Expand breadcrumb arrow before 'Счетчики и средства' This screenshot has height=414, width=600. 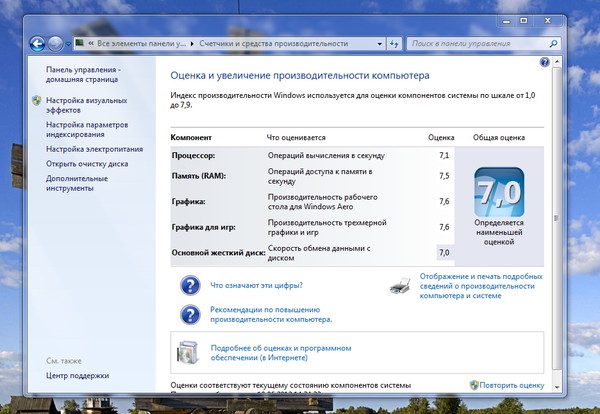coord(192,44)
